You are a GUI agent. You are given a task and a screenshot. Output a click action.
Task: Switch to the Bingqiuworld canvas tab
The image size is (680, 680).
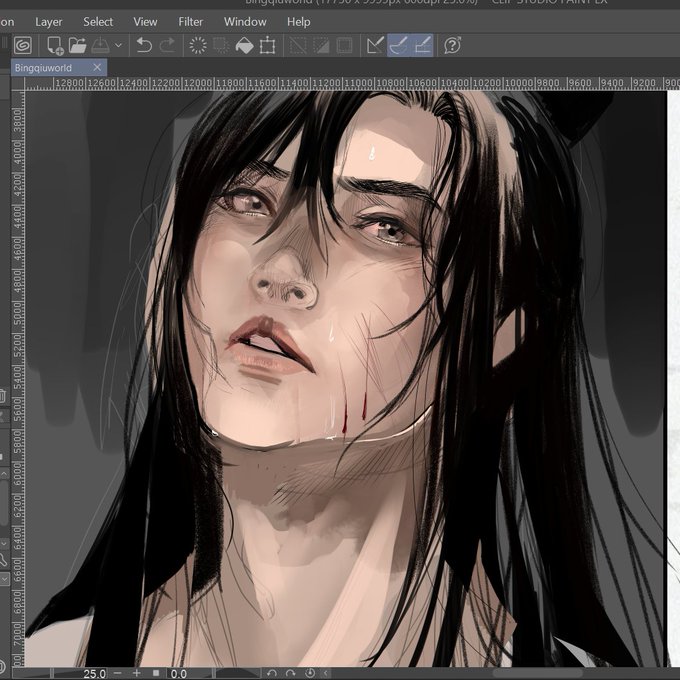point(43,68)
